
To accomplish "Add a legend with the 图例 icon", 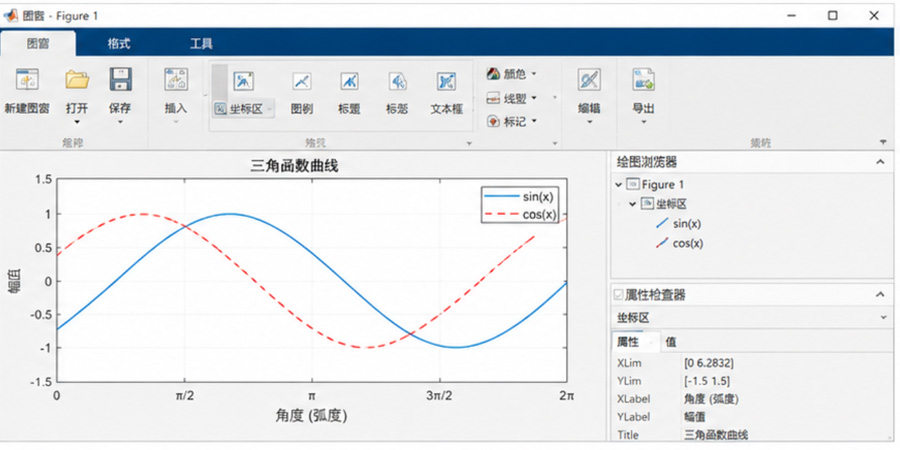I will [x=302, y=82].
